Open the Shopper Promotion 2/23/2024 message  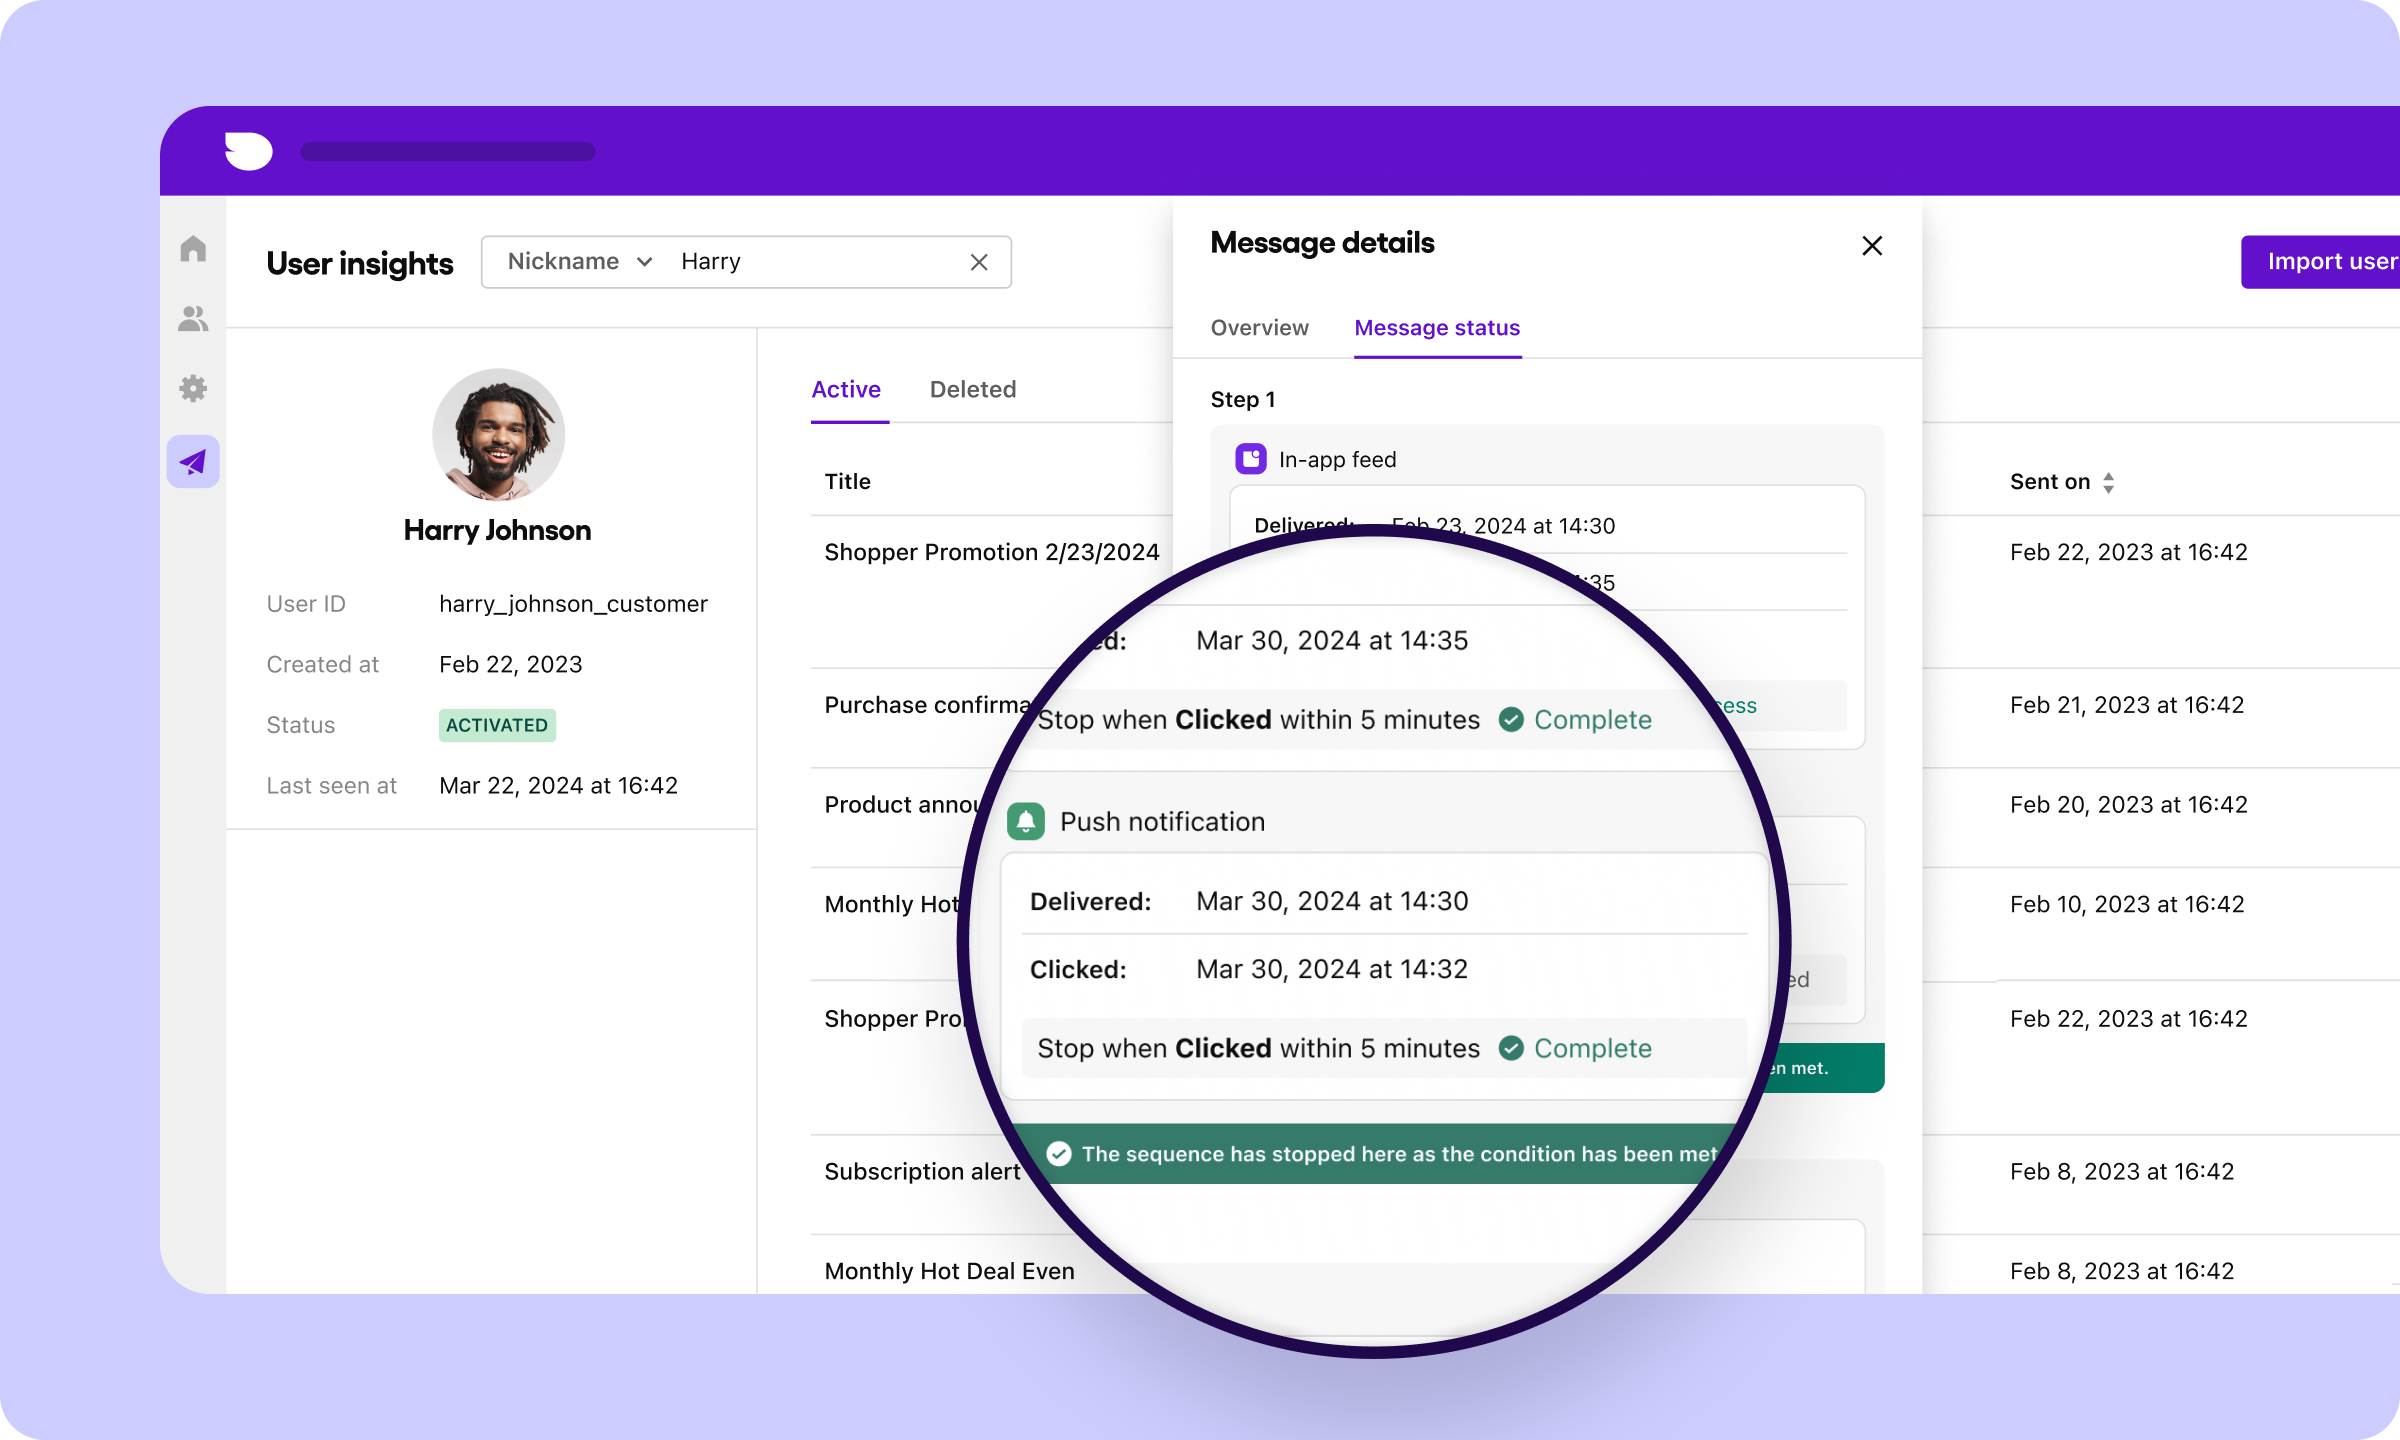click(991, 551)
